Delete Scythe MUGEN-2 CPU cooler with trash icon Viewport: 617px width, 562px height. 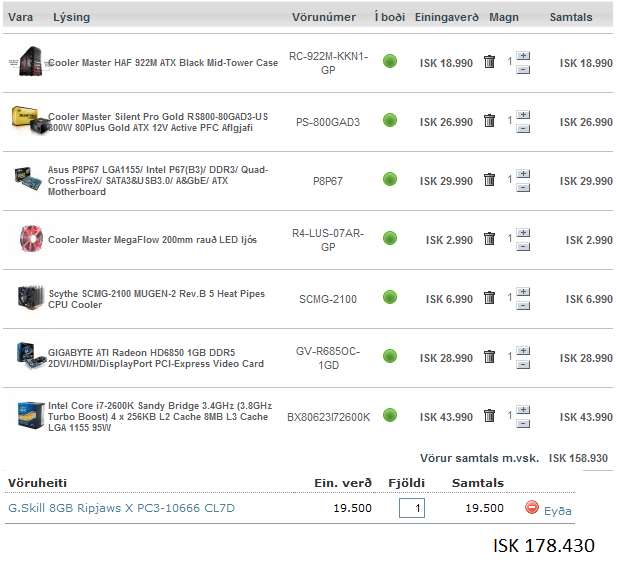pos(489,298)
